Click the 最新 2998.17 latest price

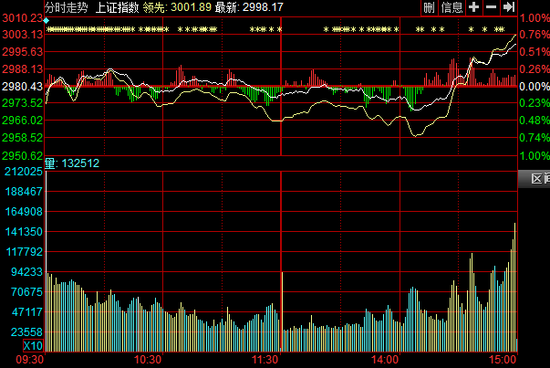click(x=249, y=7)
